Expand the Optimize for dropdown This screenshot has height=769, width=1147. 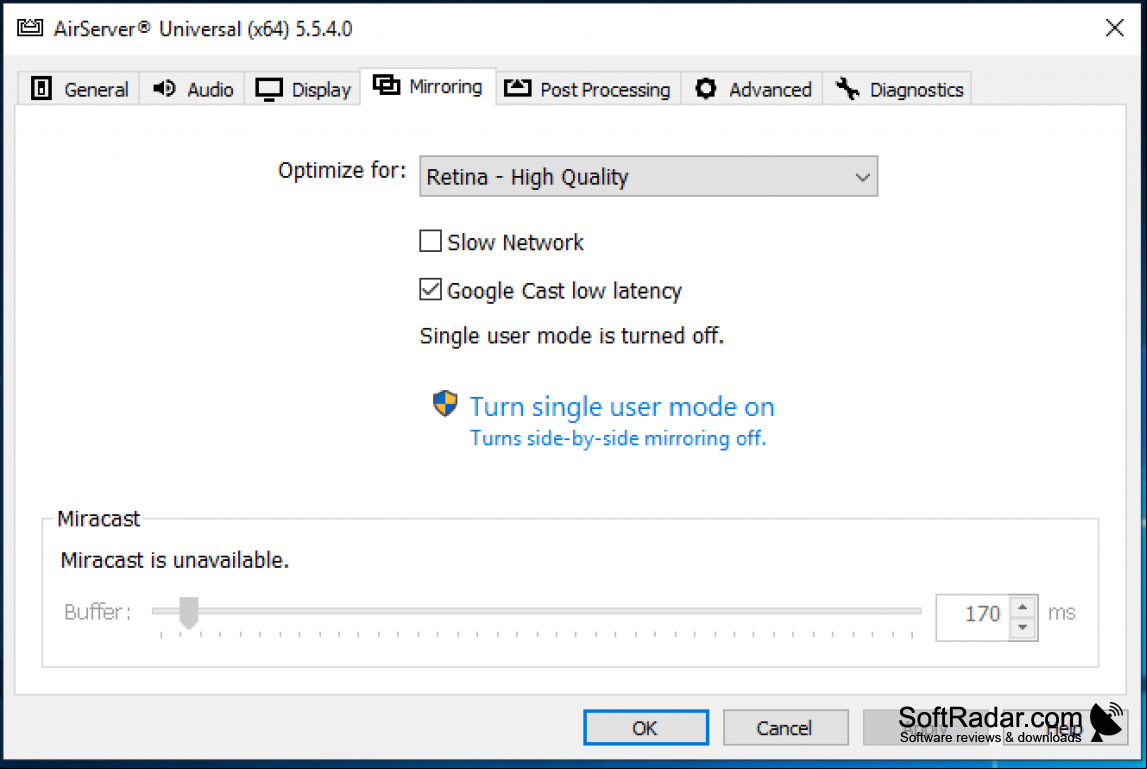648,176
